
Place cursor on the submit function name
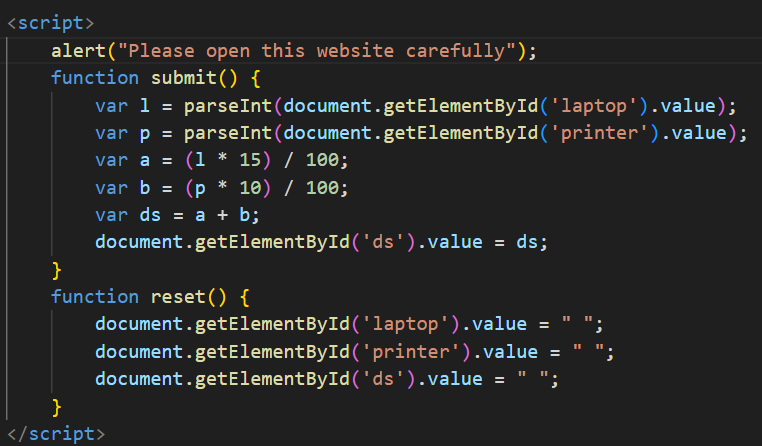tap(184, 78)
